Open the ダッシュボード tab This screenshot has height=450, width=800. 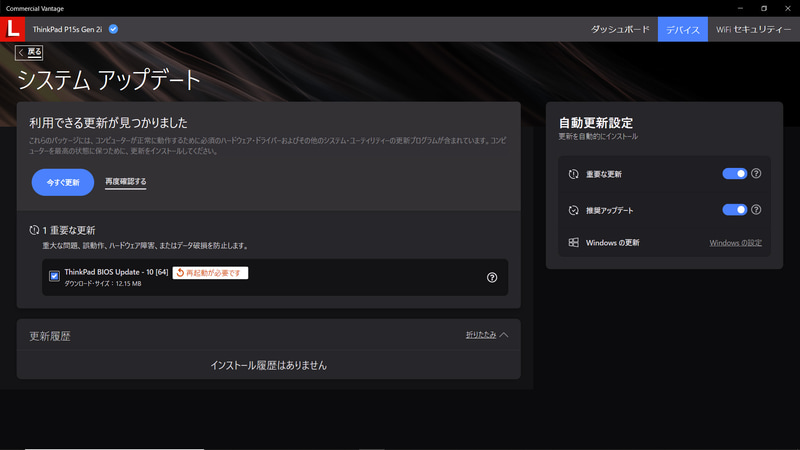point(620,29)
